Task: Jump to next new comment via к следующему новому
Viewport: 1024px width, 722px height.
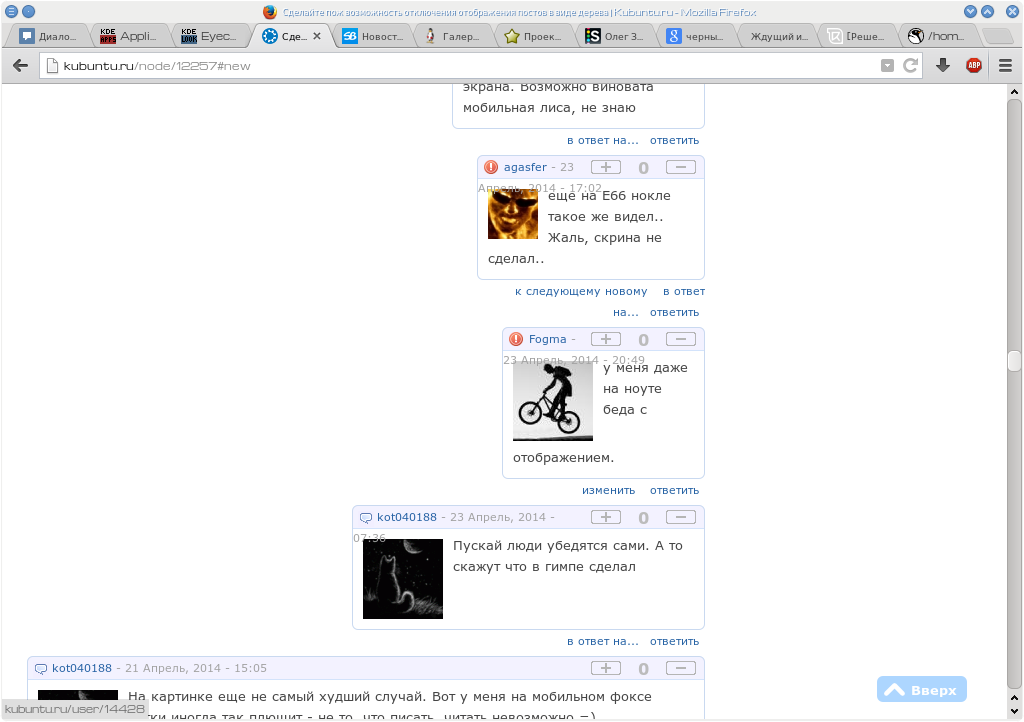Action: coord(581,291)
